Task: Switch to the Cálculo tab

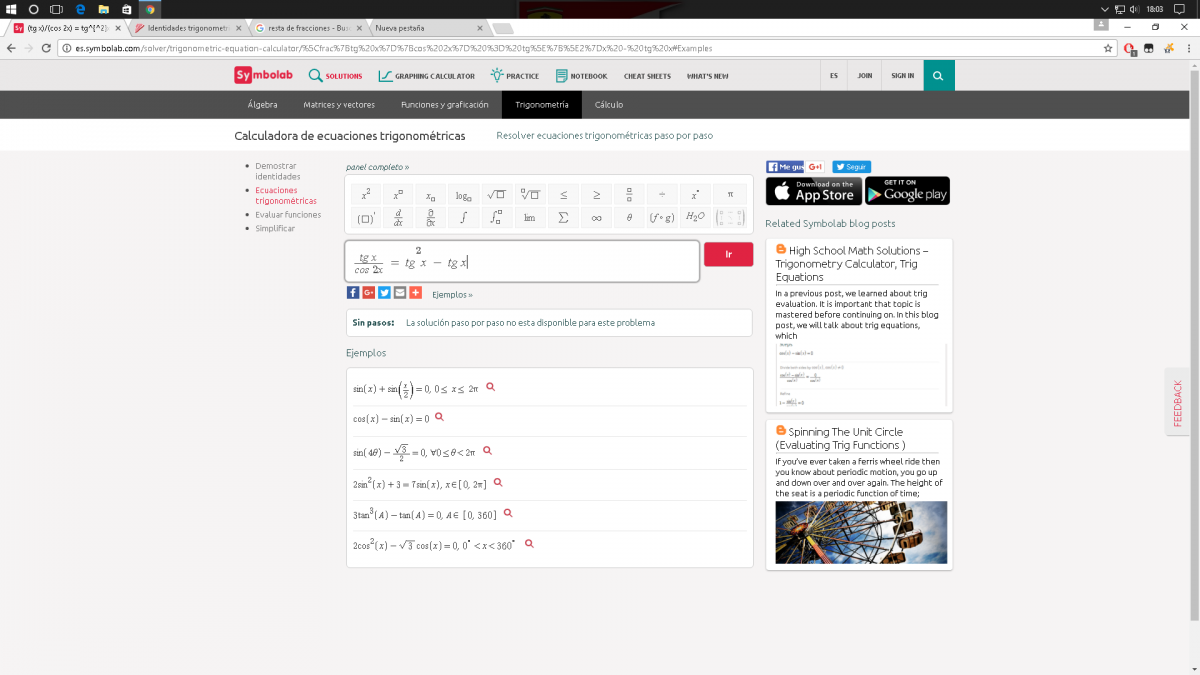Action: click(608, 105)
